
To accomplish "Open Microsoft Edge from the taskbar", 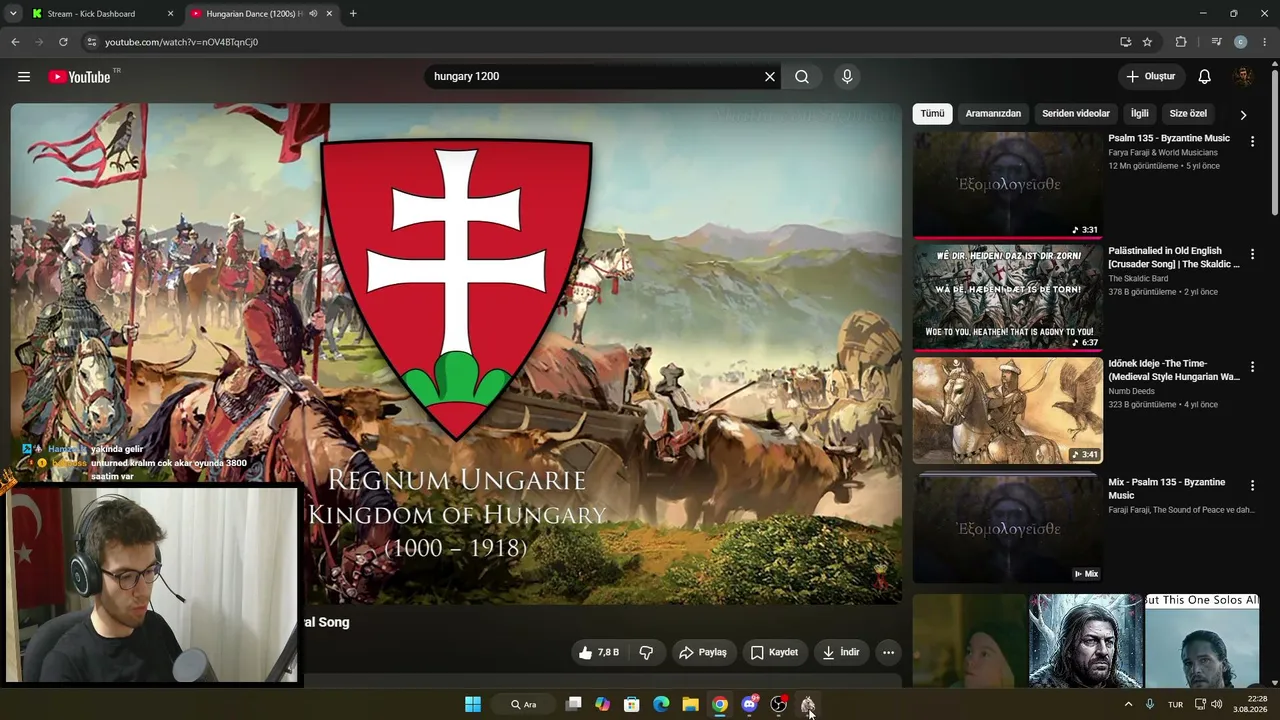I will (x=661, y=705).
